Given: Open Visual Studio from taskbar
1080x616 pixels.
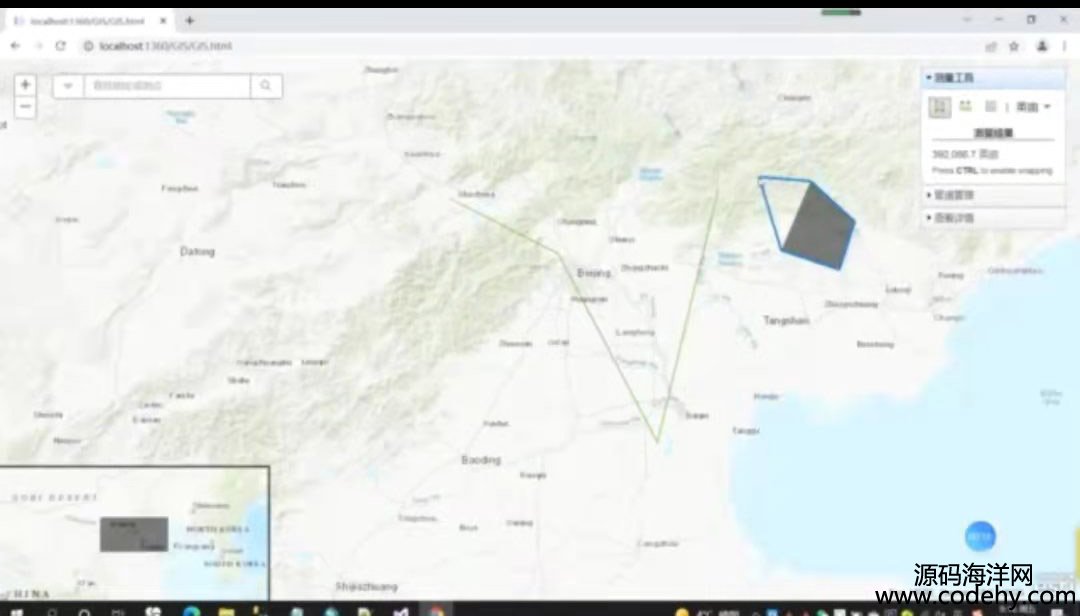Looking at the screenshot, I should (x=401, y=611).
